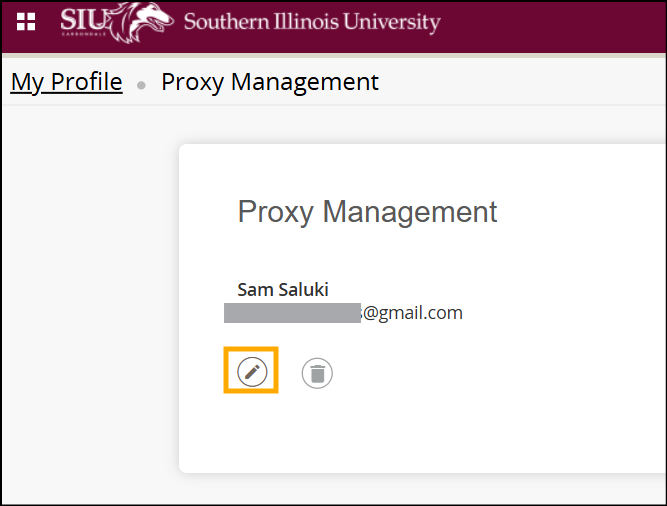
Task: Click the Southern Illinois University title text
Action: click(x=311, y=22)
